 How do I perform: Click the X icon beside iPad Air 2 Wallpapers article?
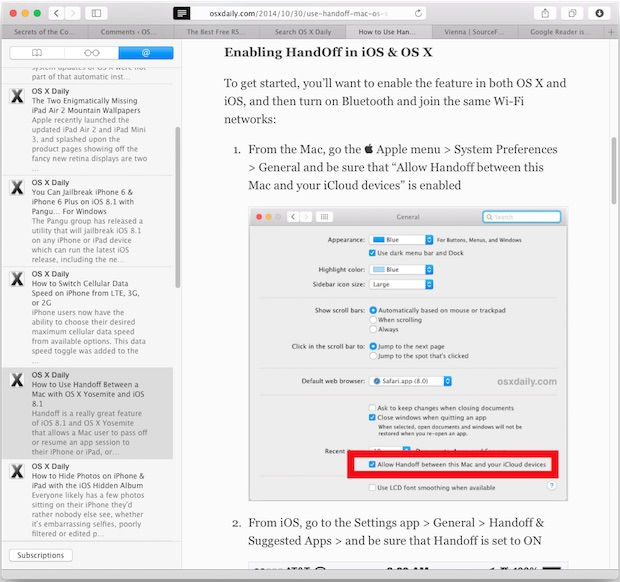(17, 96)
